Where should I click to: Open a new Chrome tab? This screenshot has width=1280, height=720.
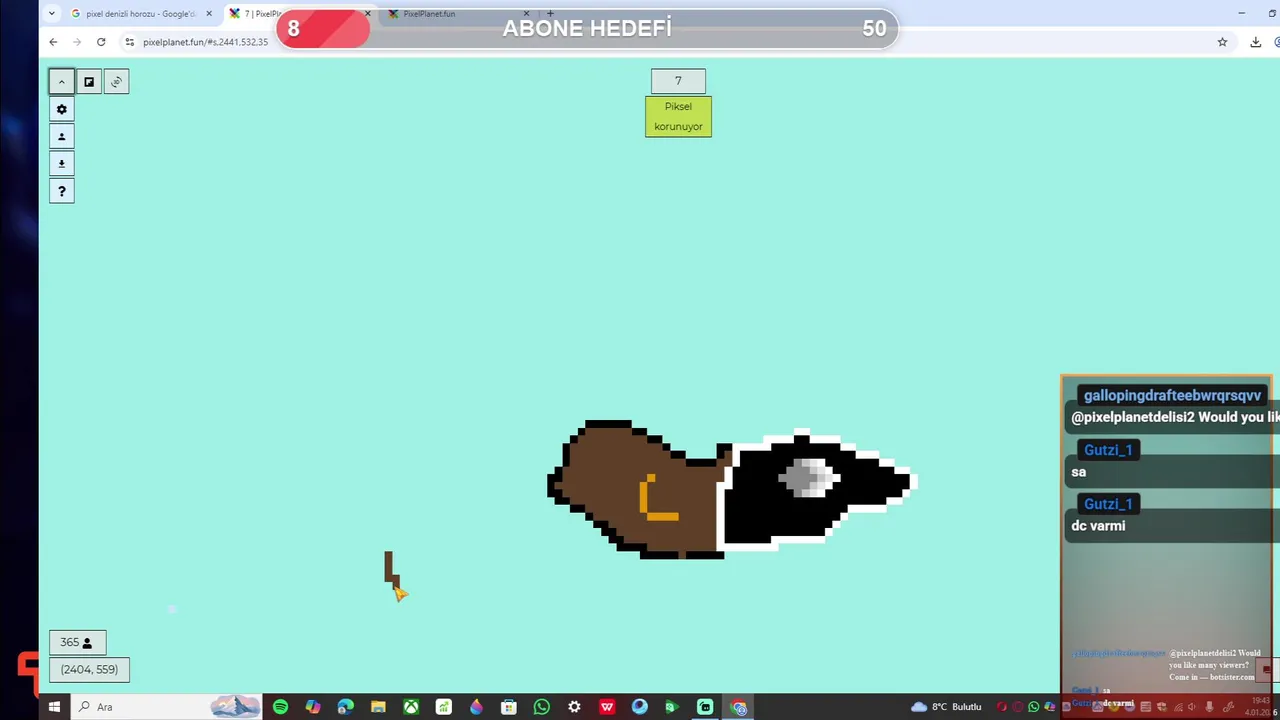click(x=550, y=14)
